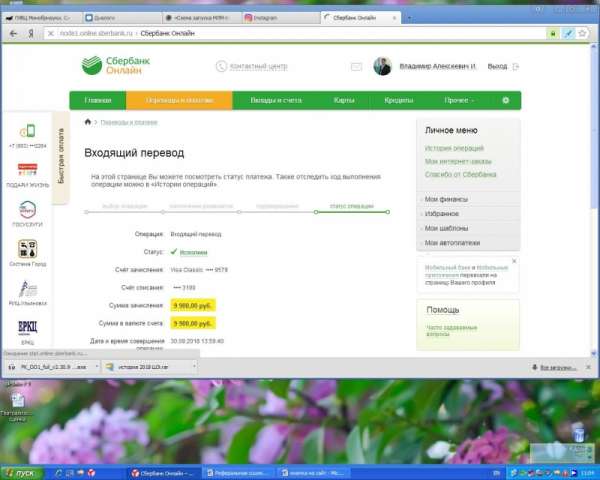Screen dimensions: 600x480
Task: Click the Все загрузки link
Action: tap(558, 367)
